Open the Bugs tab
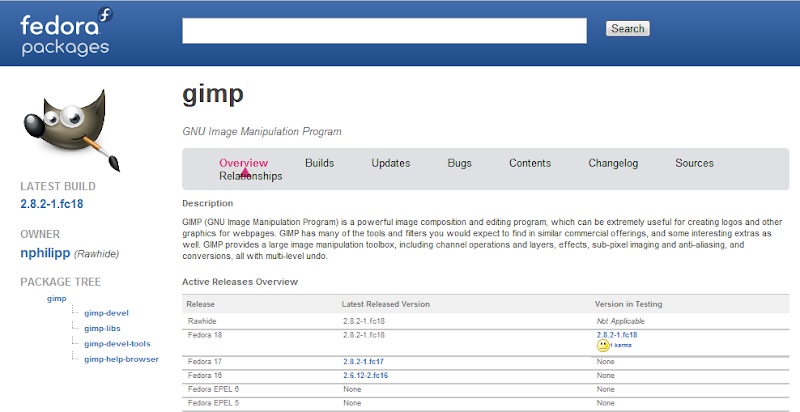Image resolution: width=800 pixels, height=412 pixels. (x=459, y=163)
